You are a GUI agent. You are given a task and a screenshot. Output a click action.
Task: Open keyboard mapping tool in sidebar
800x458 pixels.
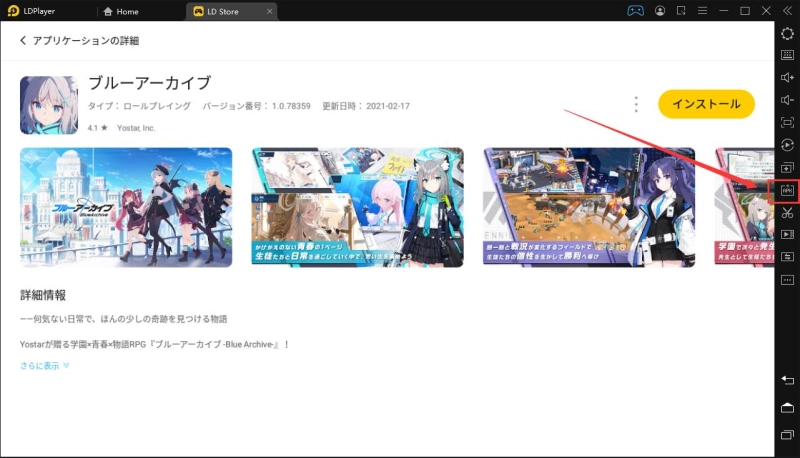click(787, 55)
